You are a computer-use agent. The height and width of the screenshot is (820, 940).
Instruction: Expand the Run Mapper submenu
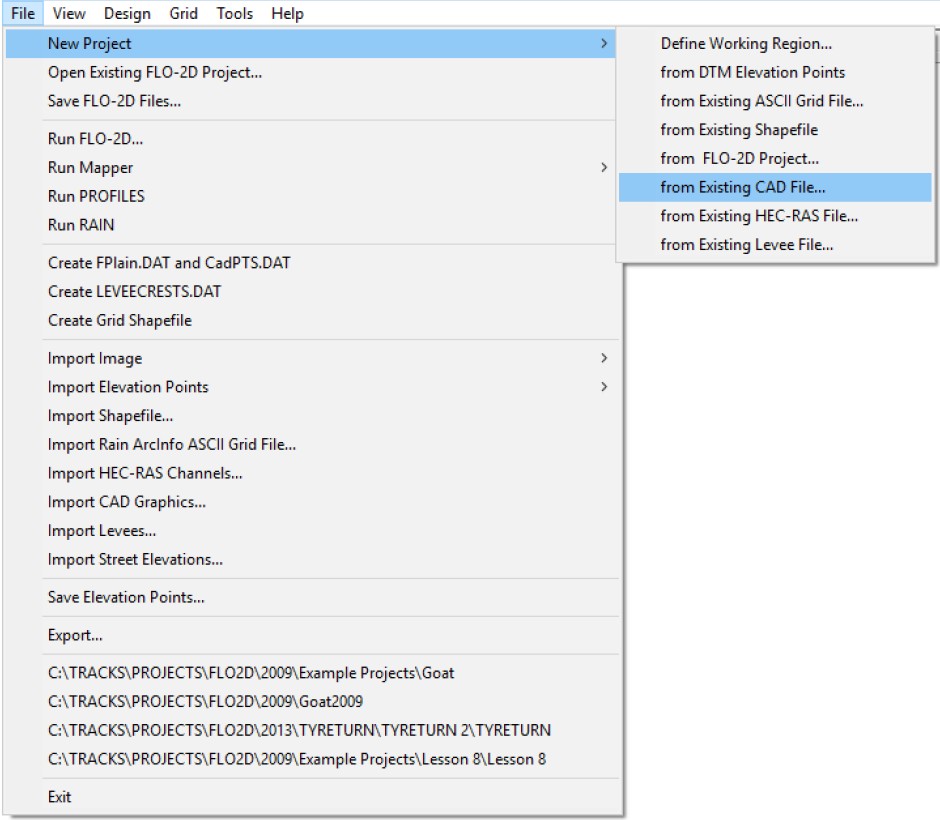tap(603, 167)
